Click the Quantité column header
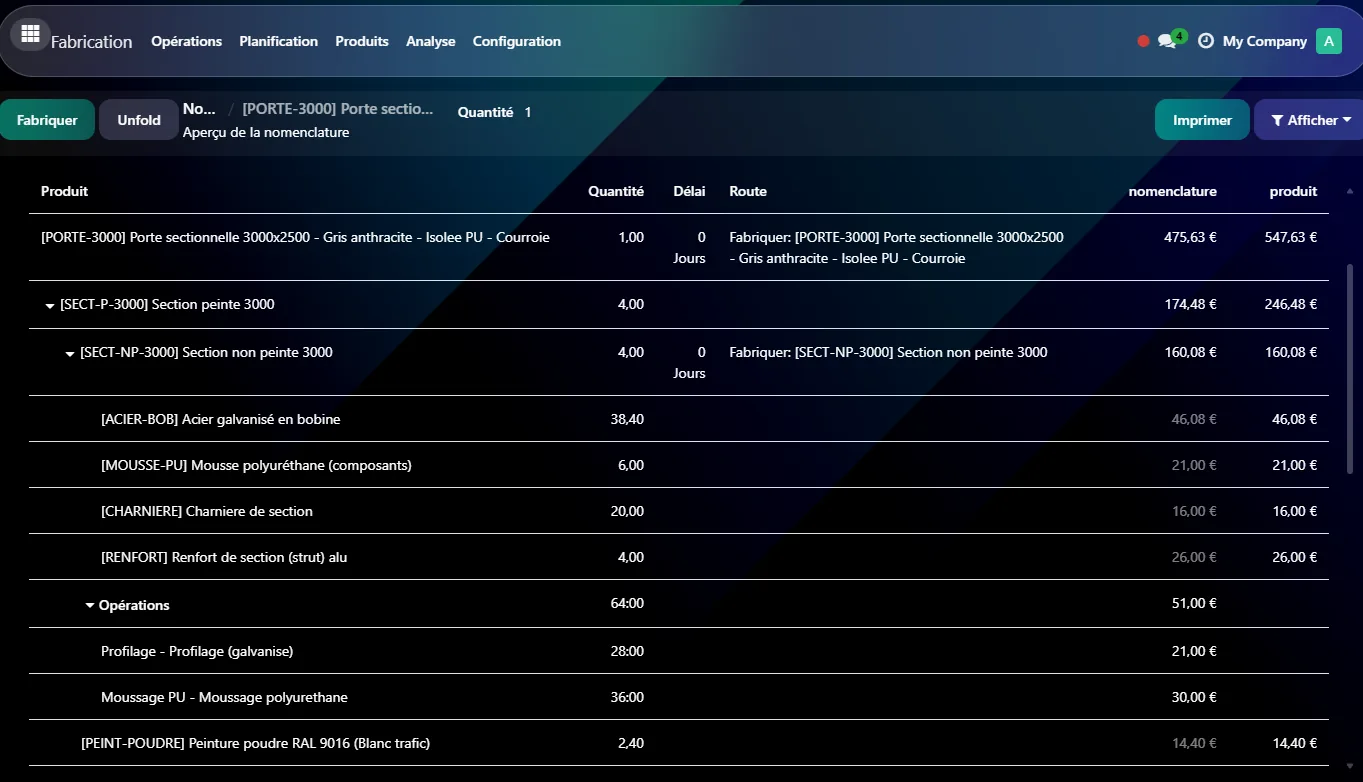Image resolution: width=1363 pixels, height=782 pixels. [616, 191]
